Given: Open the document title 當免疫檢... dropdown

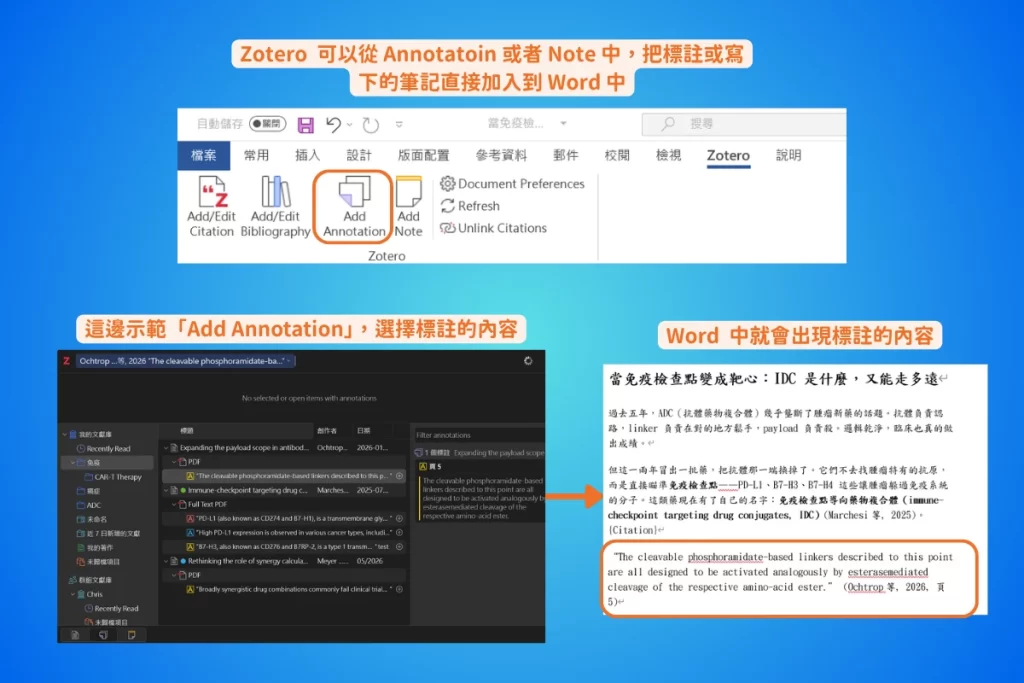Looking at the screenshot, I should 563,123.
